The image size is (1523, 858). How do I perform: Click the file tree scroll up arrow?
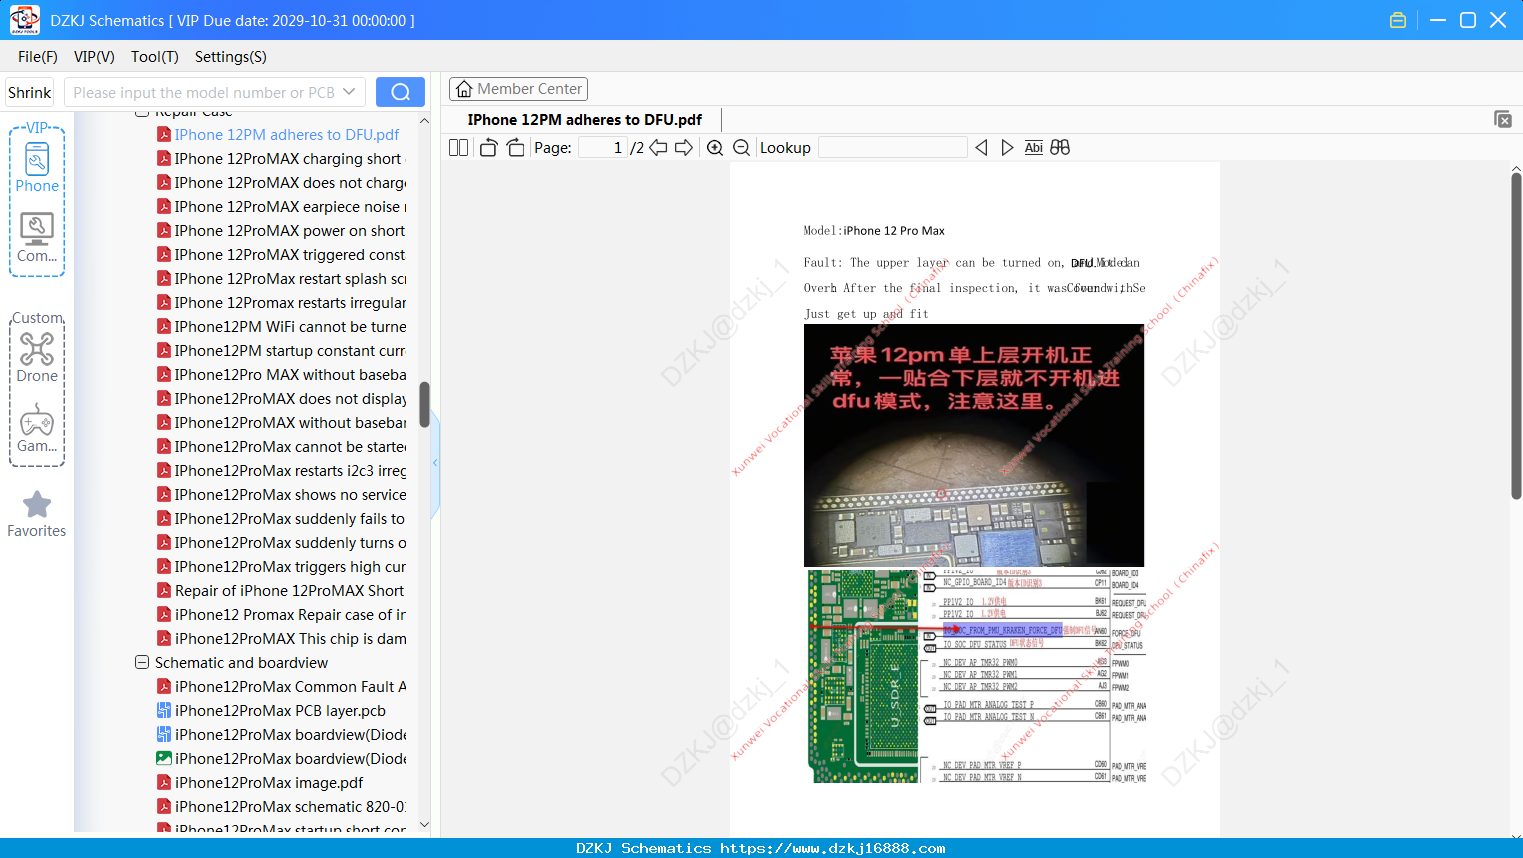(x=424, y=120)
